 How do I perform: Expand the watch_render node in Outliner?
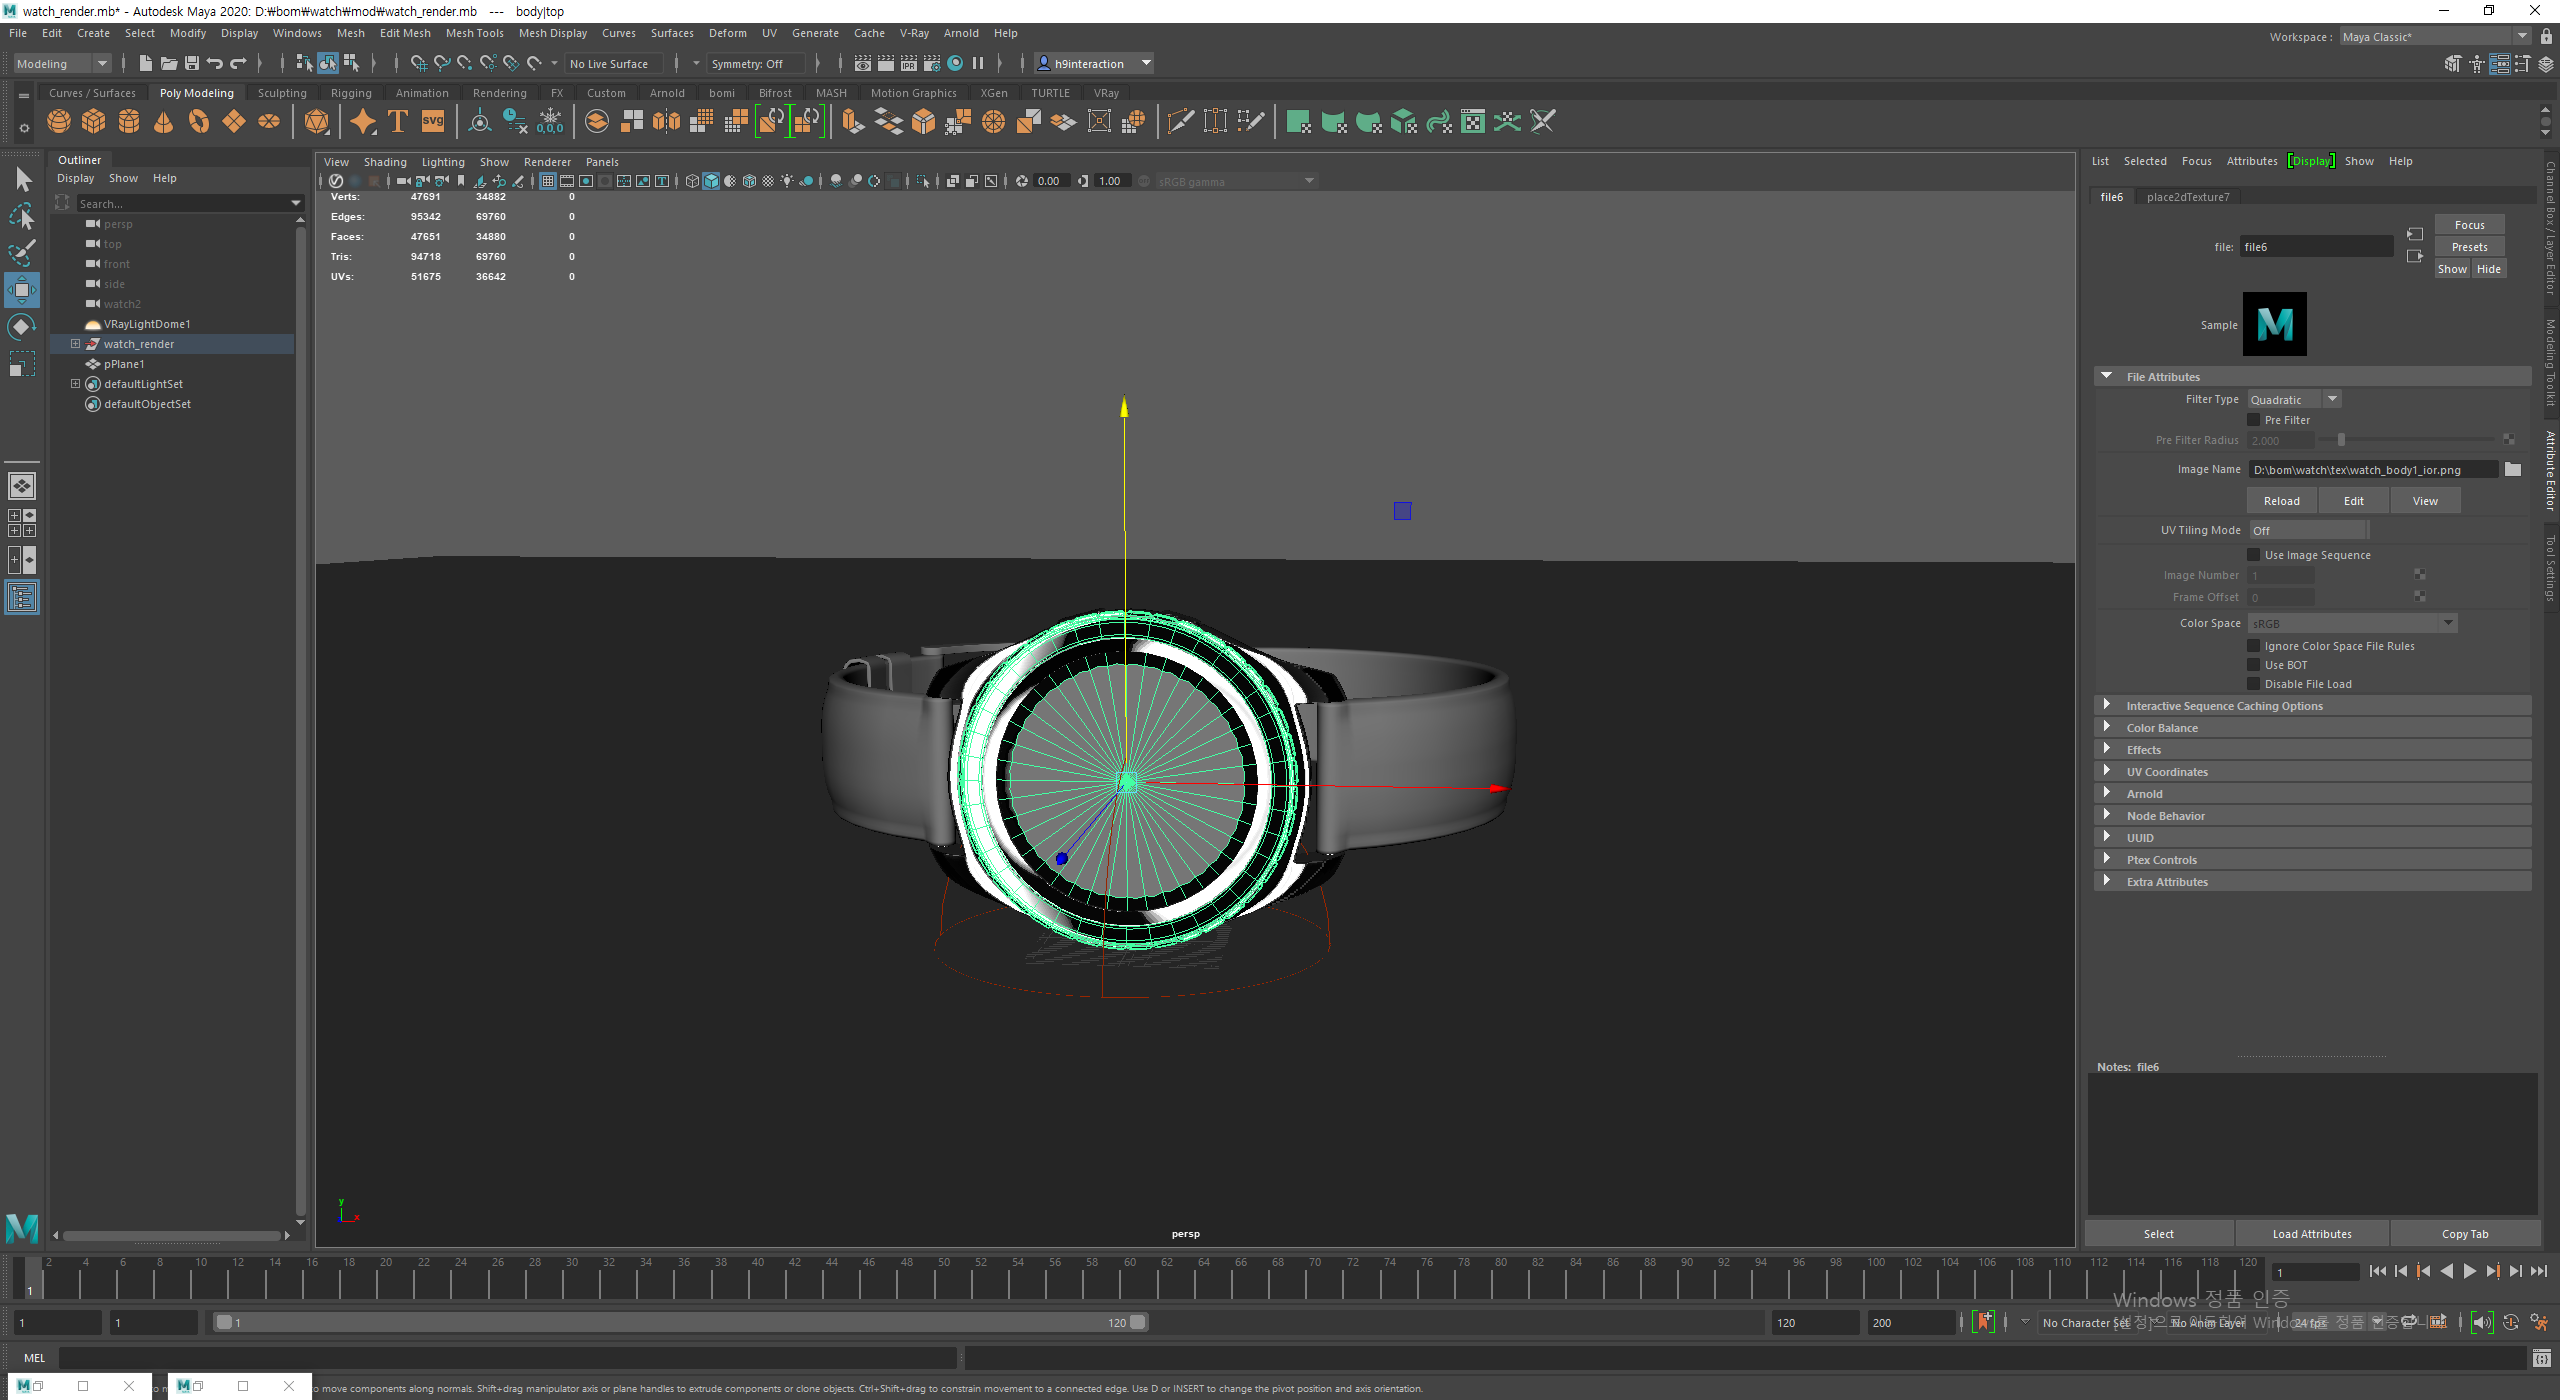pyautogui.click(x=75, y=344)
